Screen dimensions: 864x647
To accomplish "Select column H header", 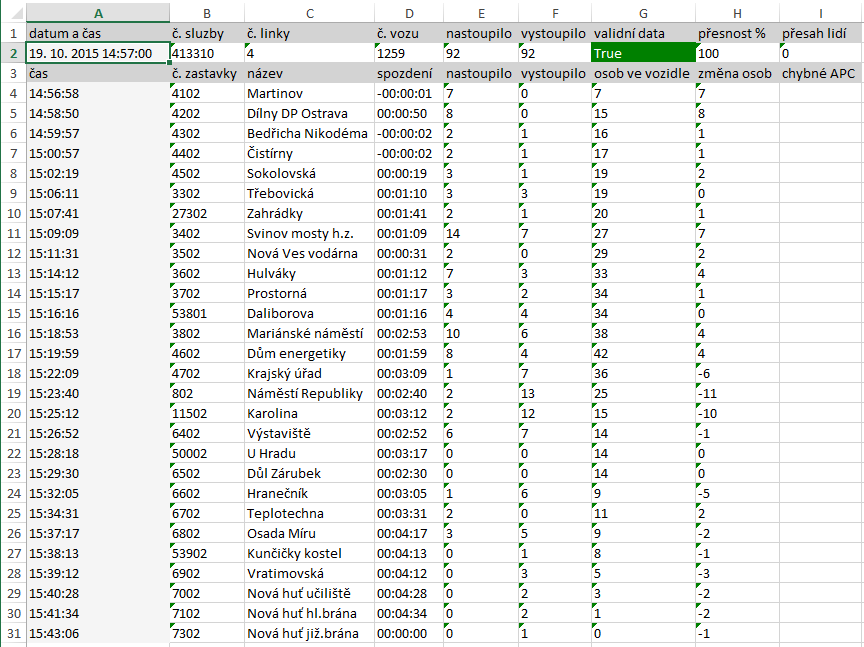I will [737, 13].
